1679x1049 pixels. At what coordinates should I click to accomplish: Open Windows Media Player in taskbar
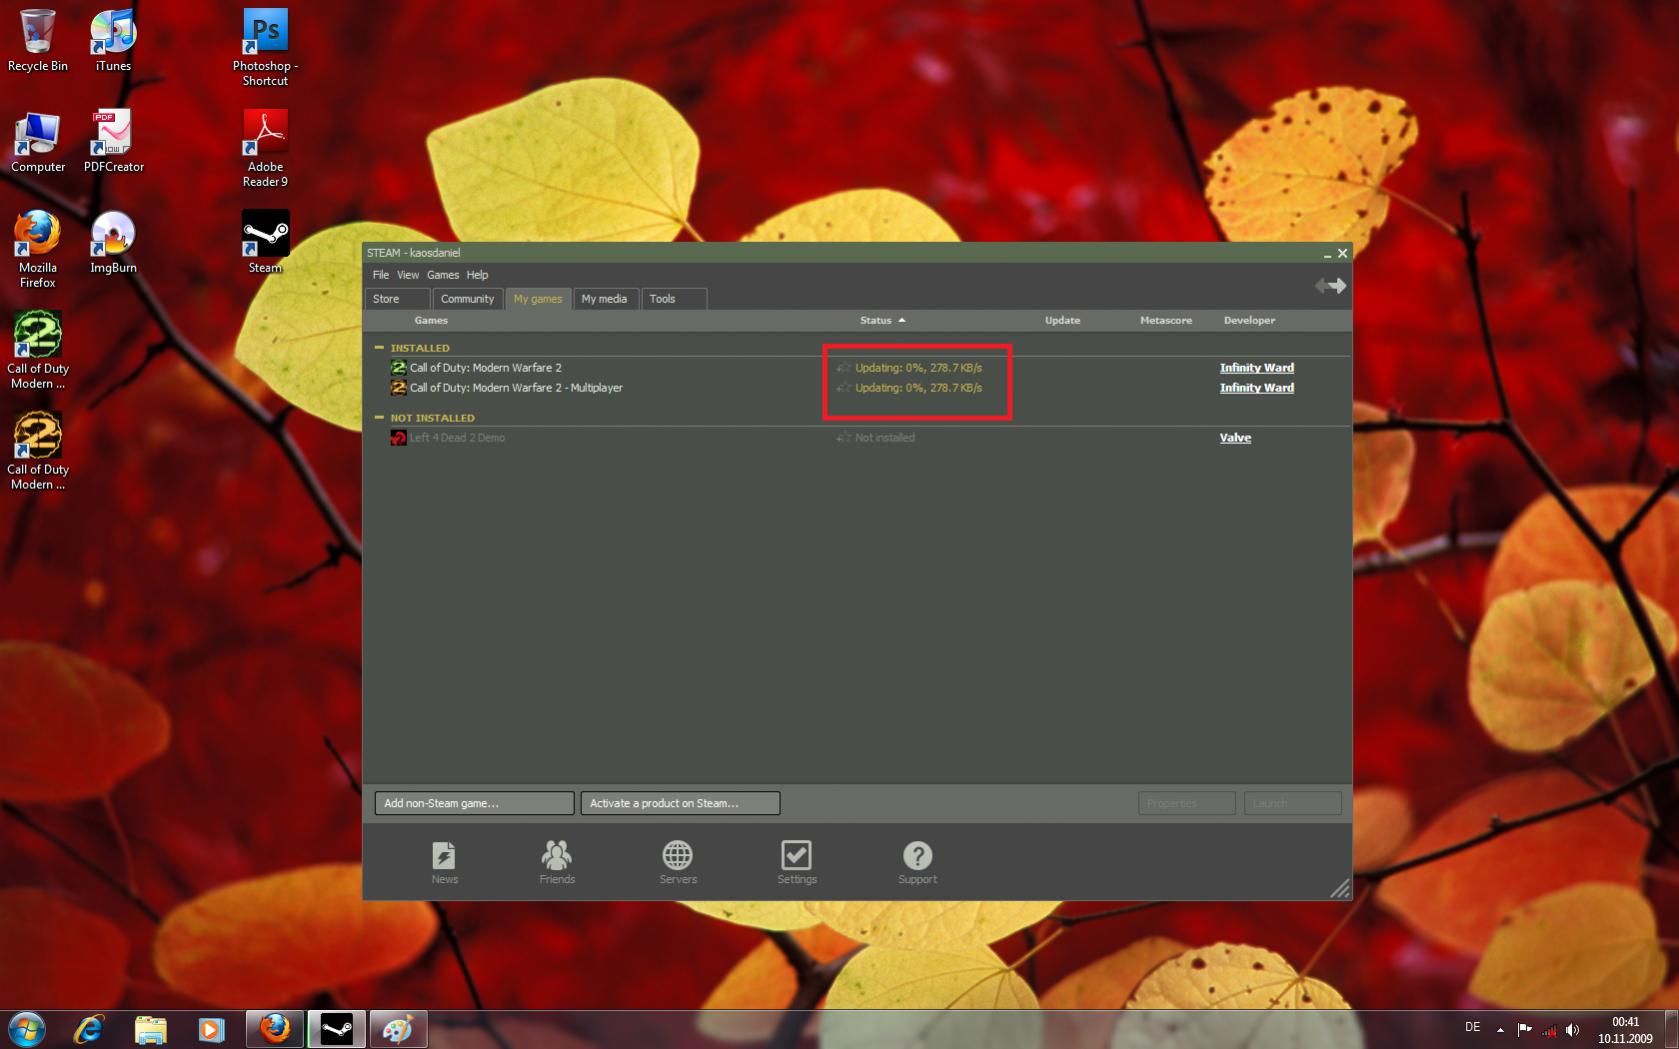pos(211,1029)
